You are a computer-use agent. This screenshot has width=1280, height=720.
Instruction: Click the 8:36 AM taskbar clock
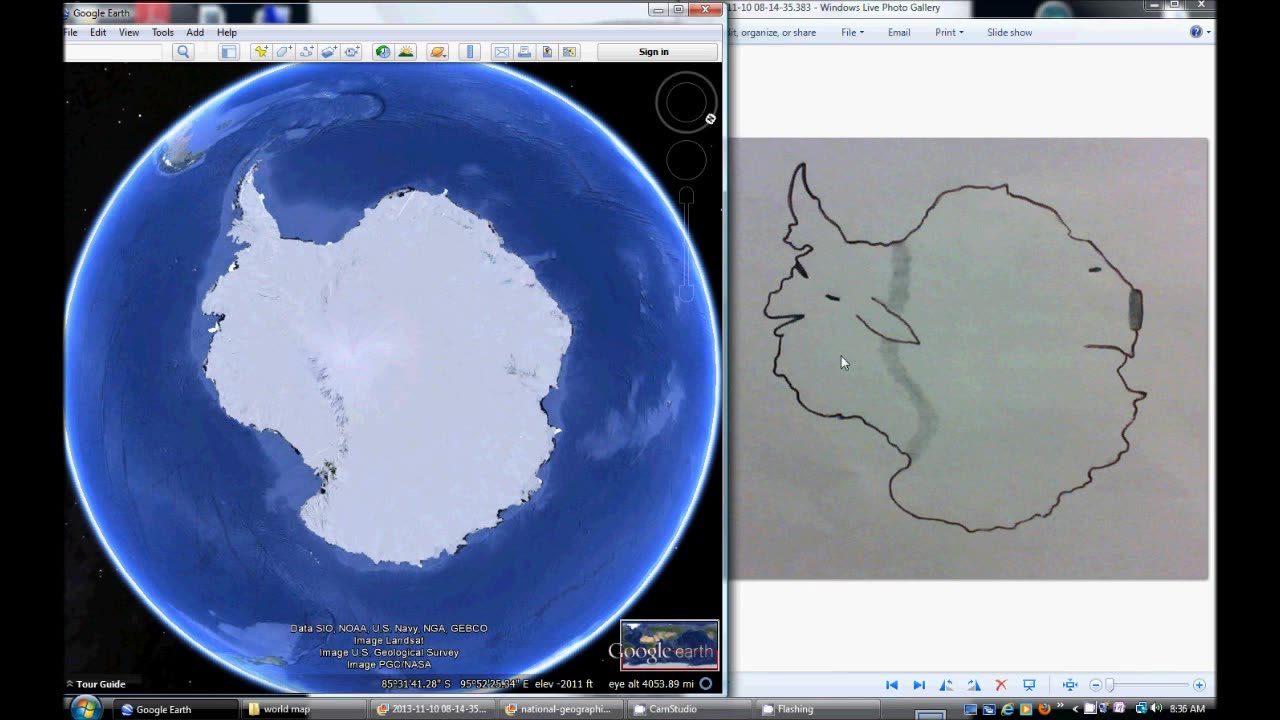click(1187, 709)
